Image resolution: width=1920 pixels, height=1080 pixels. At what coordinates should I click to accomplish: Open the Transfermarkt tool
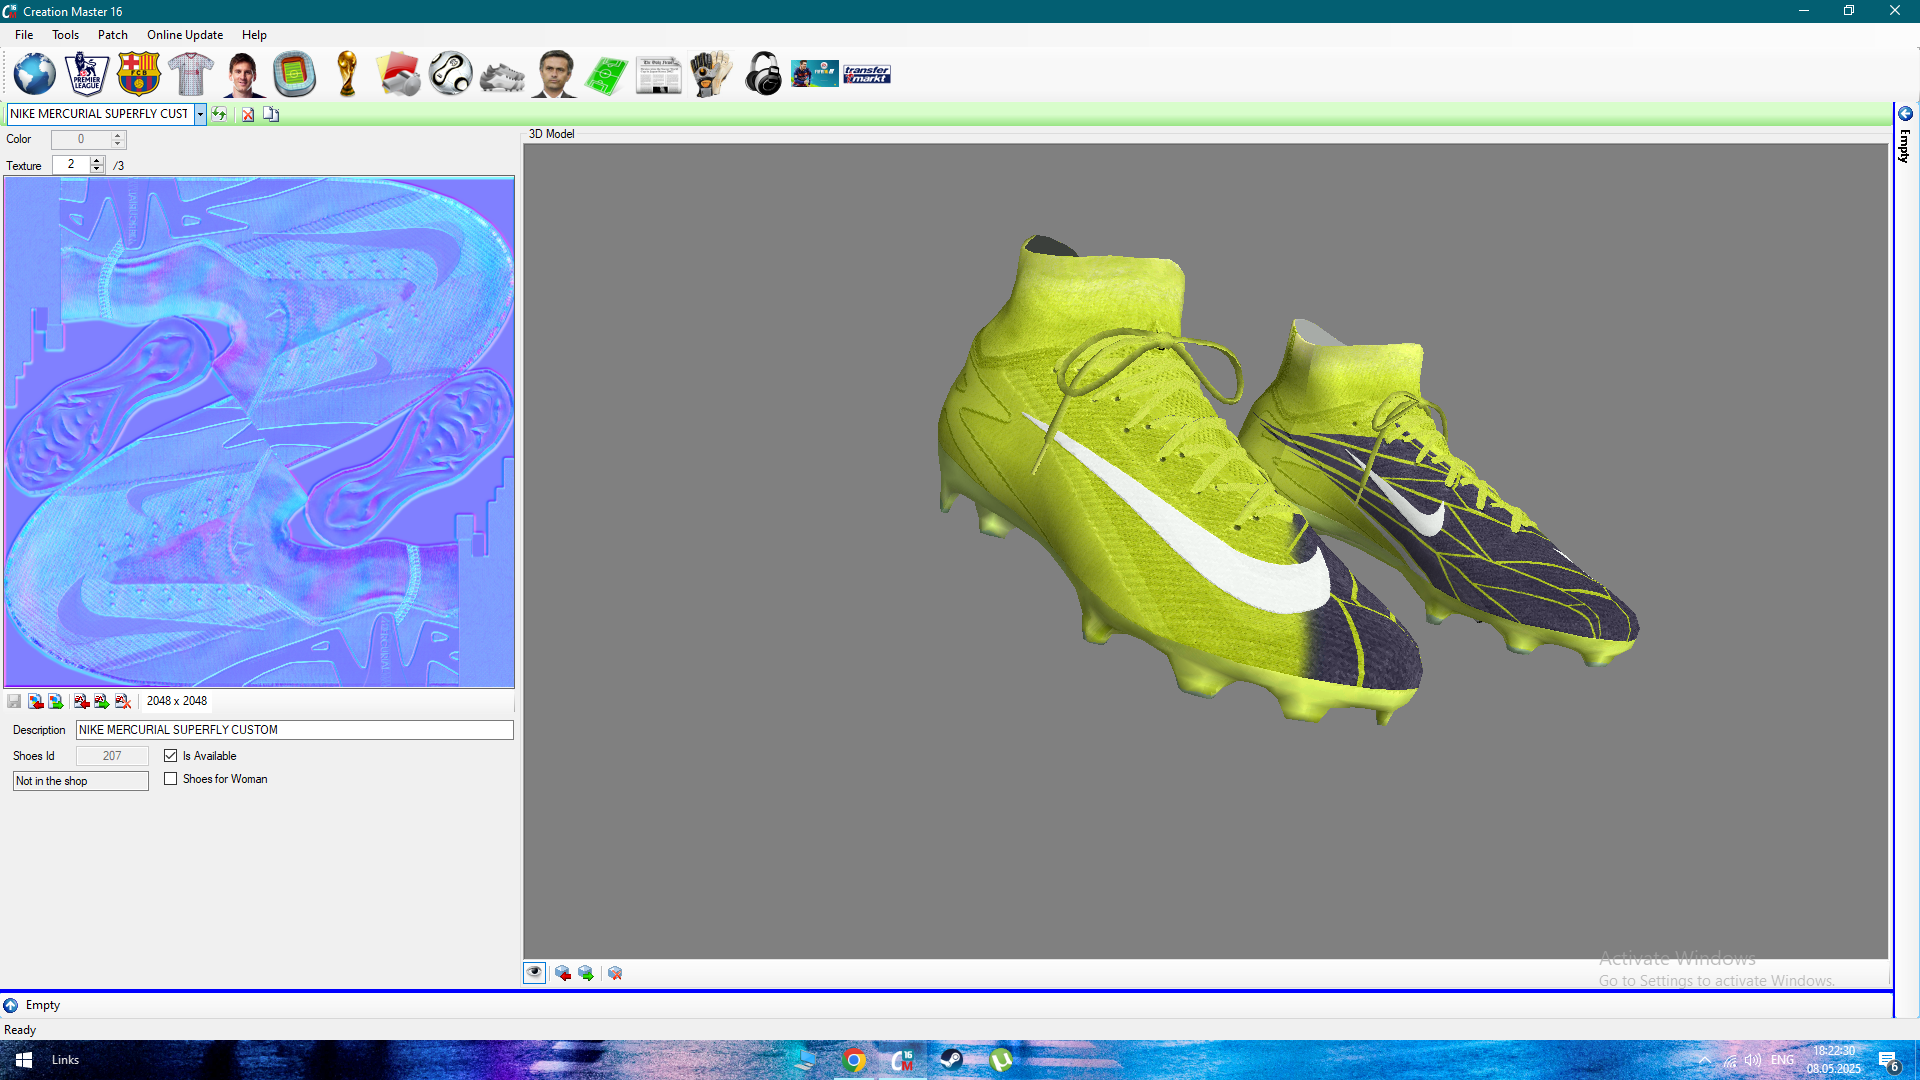click(866, 74)
